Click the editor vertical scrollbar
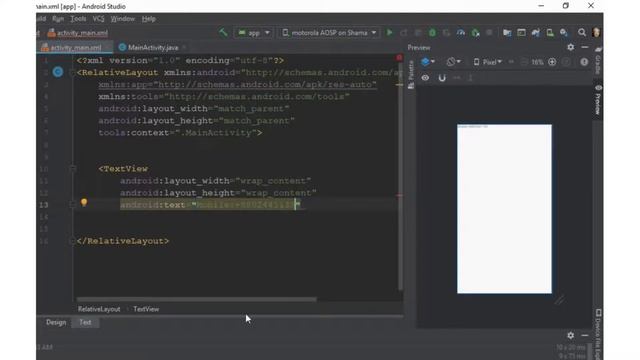Viewport: 640px width, 360px height. [x=400, y=175]
